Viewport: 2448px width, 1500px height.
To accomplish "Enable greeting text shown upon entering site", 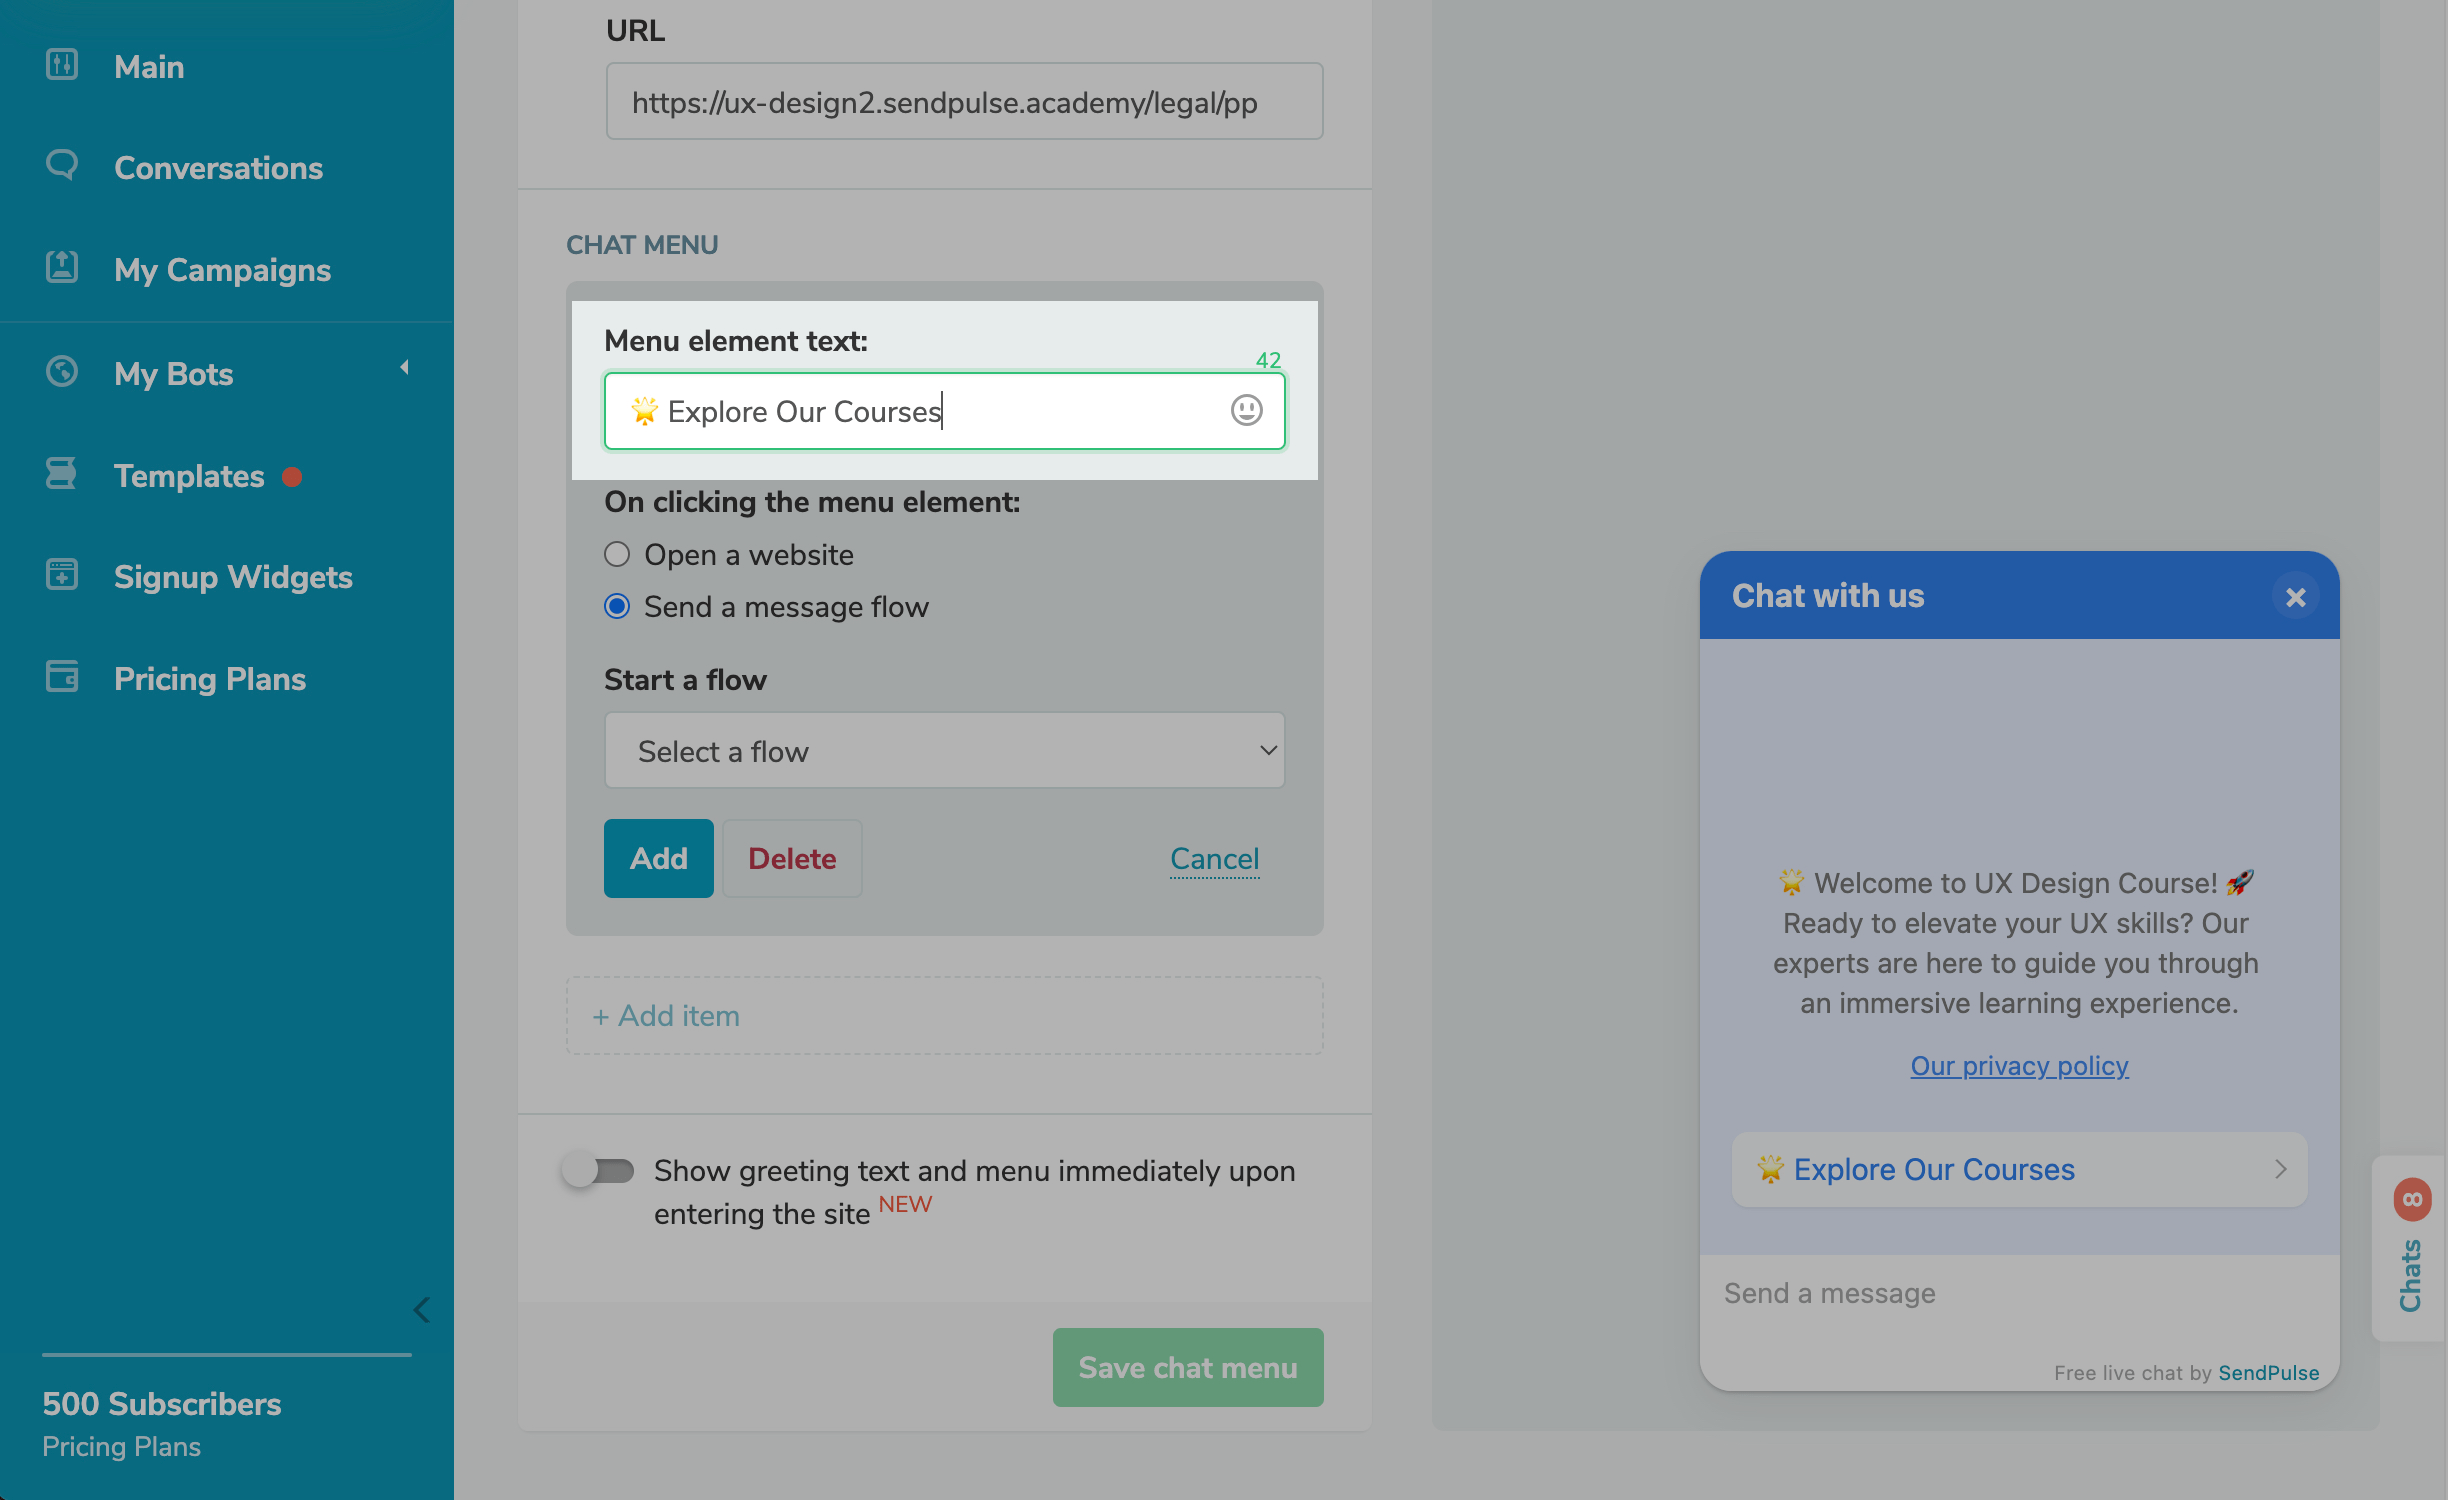I will pos(598,1172).
